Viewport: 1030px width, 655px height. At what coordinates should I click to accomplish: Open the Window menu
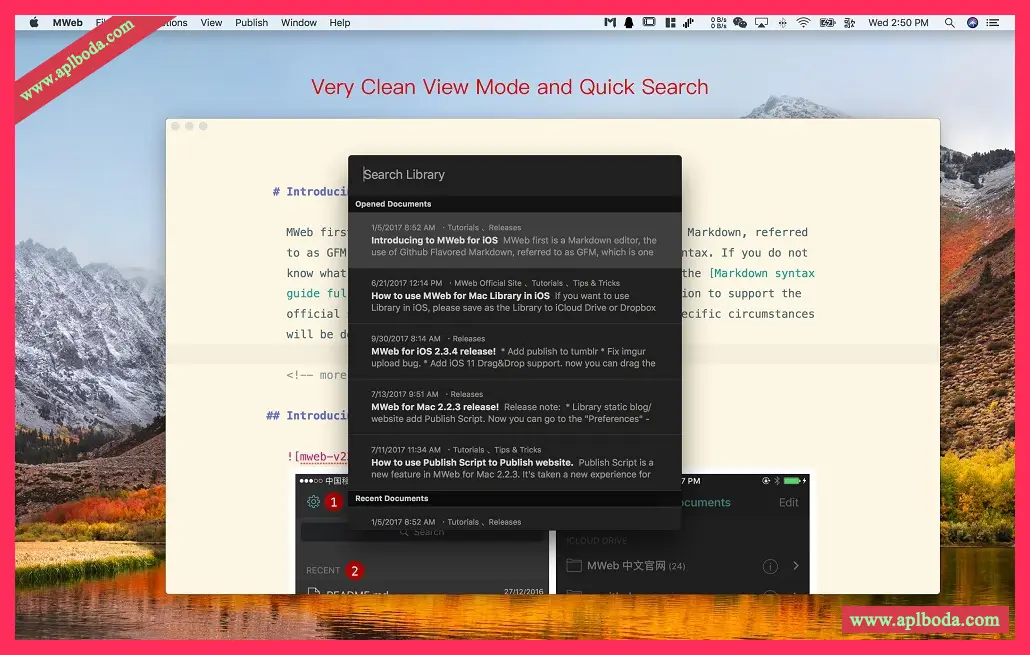298,22
